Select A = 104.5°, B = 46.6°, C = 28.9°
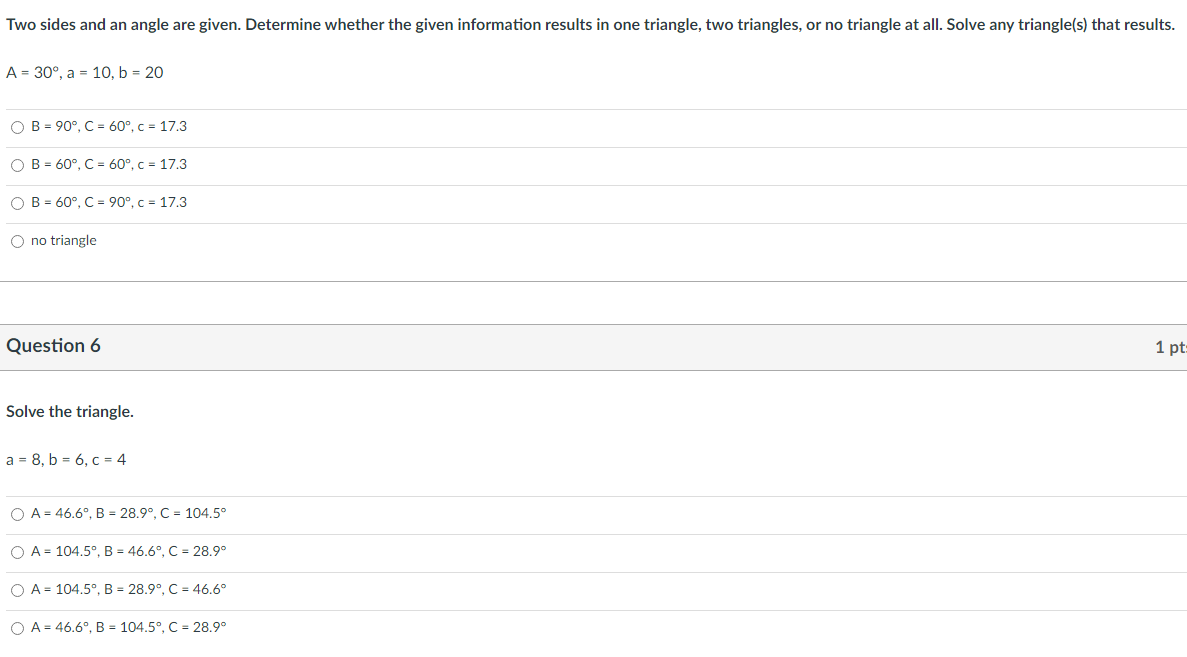Screen dimensions: 1187x657 18,552
